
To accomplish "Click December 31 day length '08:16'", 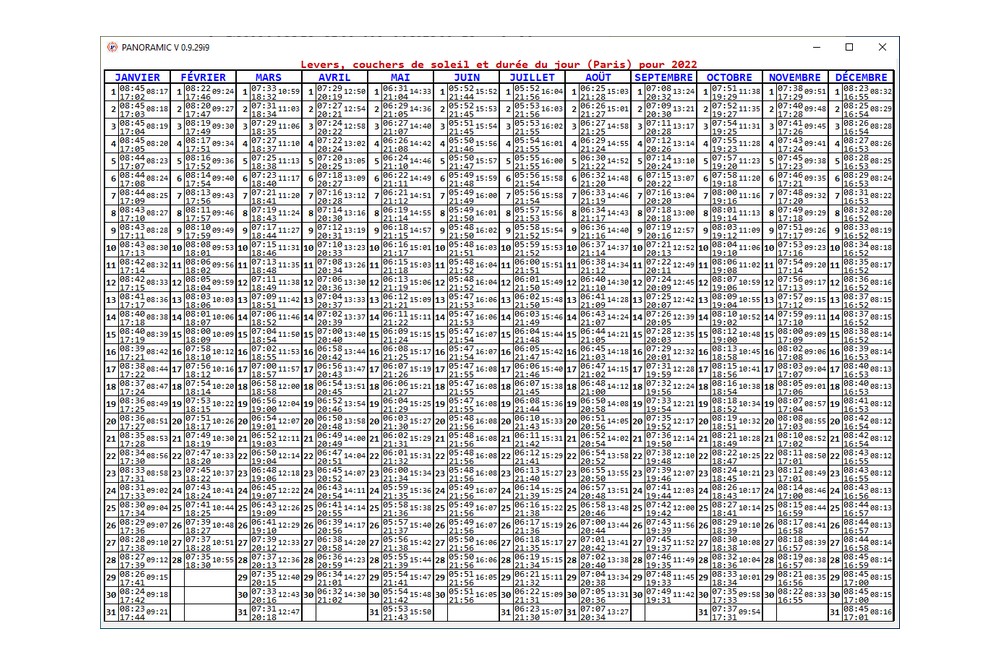I will [x=880, y=612].
